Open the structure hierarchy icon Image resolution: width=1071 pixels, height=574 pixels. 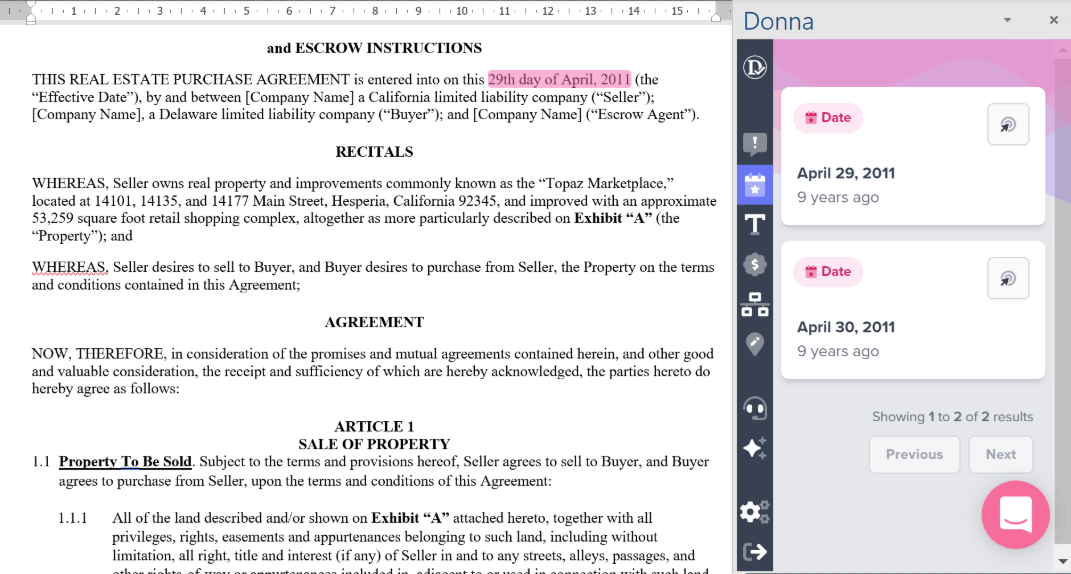click(x=755, y=304)
